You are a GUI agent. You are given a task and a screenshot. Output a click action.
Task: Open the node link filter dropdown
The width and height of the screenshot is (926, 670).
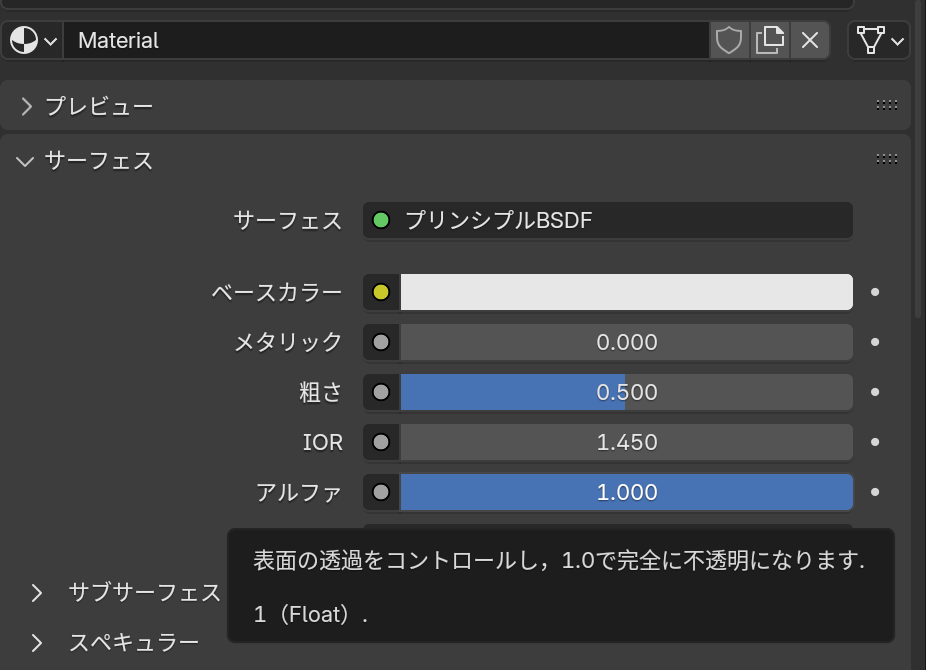pyautogui.click(x=879, y=41)
